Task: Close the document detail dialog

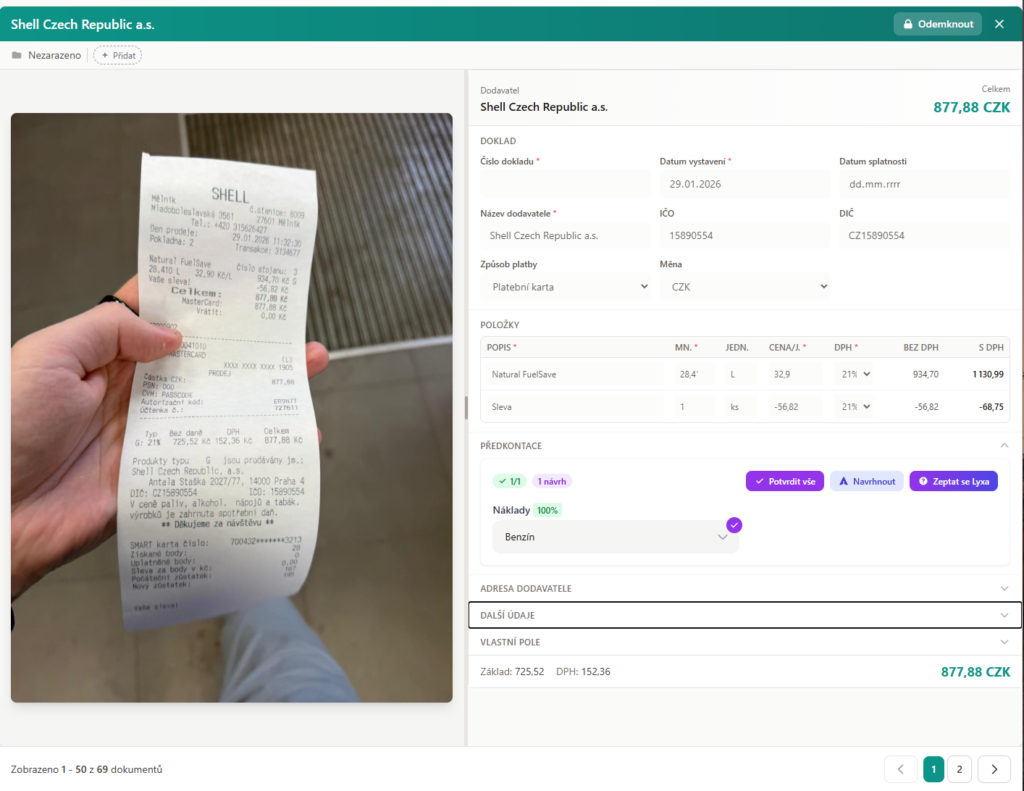Action: coord(999,24)
